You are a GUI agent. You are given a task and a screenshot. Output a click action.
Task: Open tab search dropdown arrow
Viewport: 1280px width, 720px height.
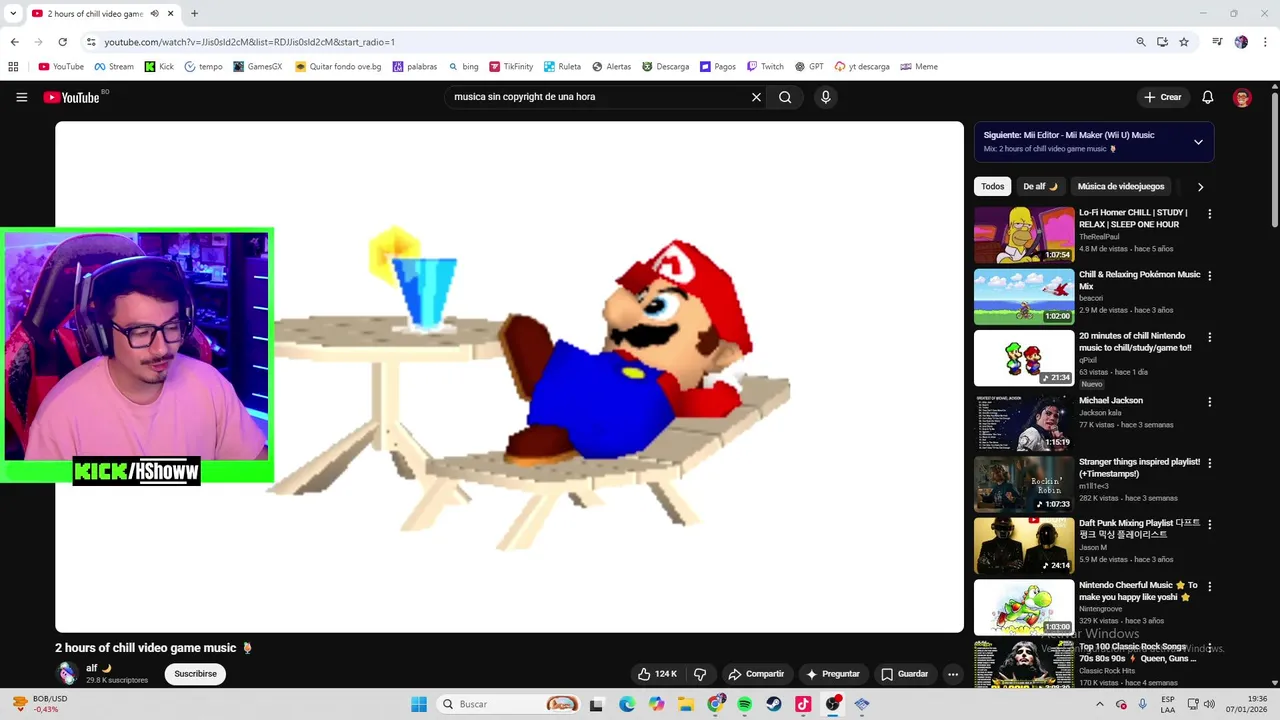click(x=13, y=13)
